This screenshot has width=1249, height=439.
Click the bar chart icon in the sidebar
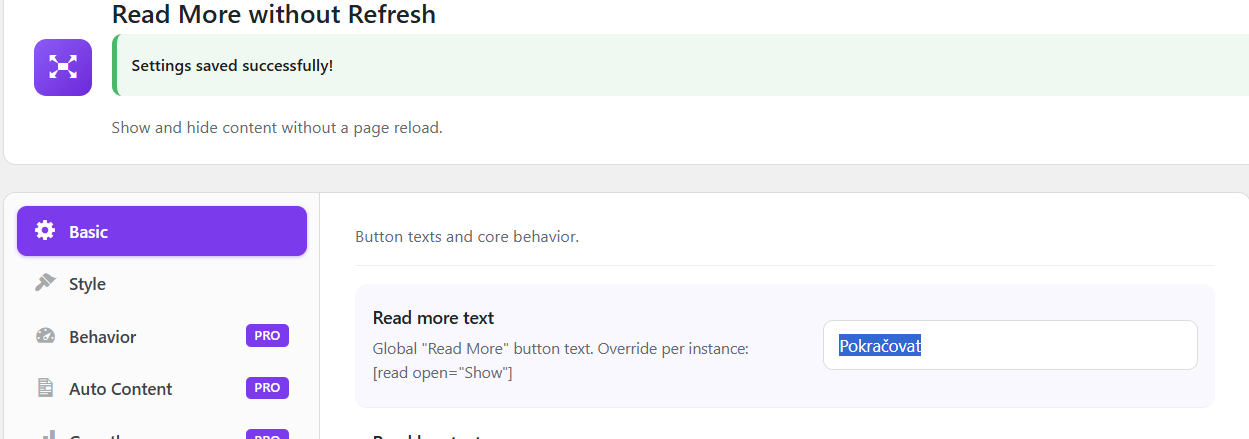(45, 435)
